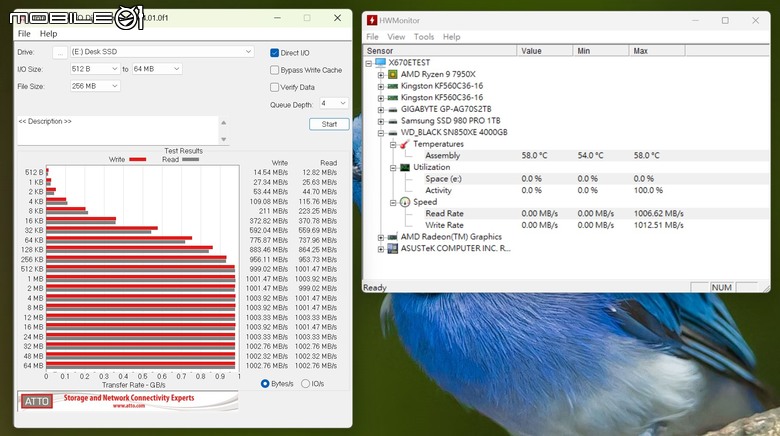Screen dimensions: 780x436
Task: Click the X670ETEST computer icon
Action: click(381, 63)
